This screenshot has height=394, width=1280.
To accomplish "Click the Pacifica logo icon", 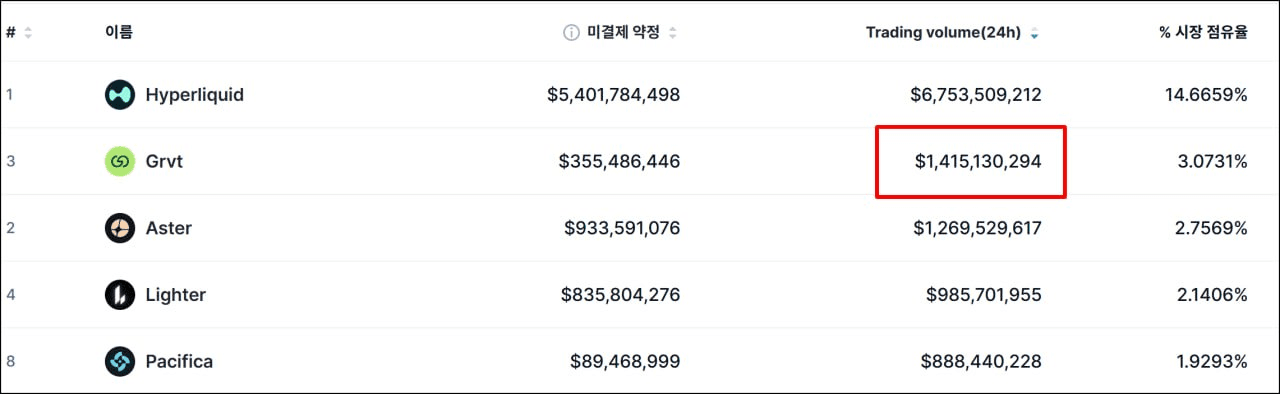I will coord(120,361).
